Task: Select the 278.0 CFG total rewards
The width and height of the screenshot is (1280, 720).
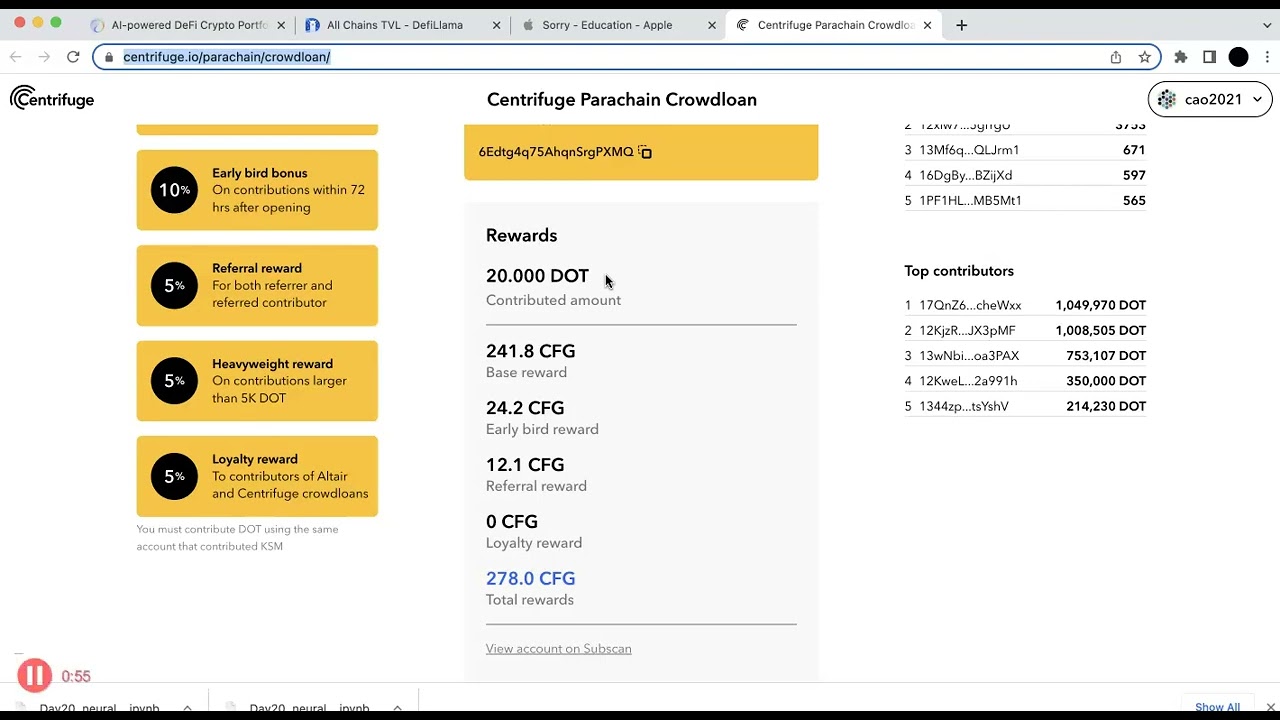Action: click(x=530, y=579)
